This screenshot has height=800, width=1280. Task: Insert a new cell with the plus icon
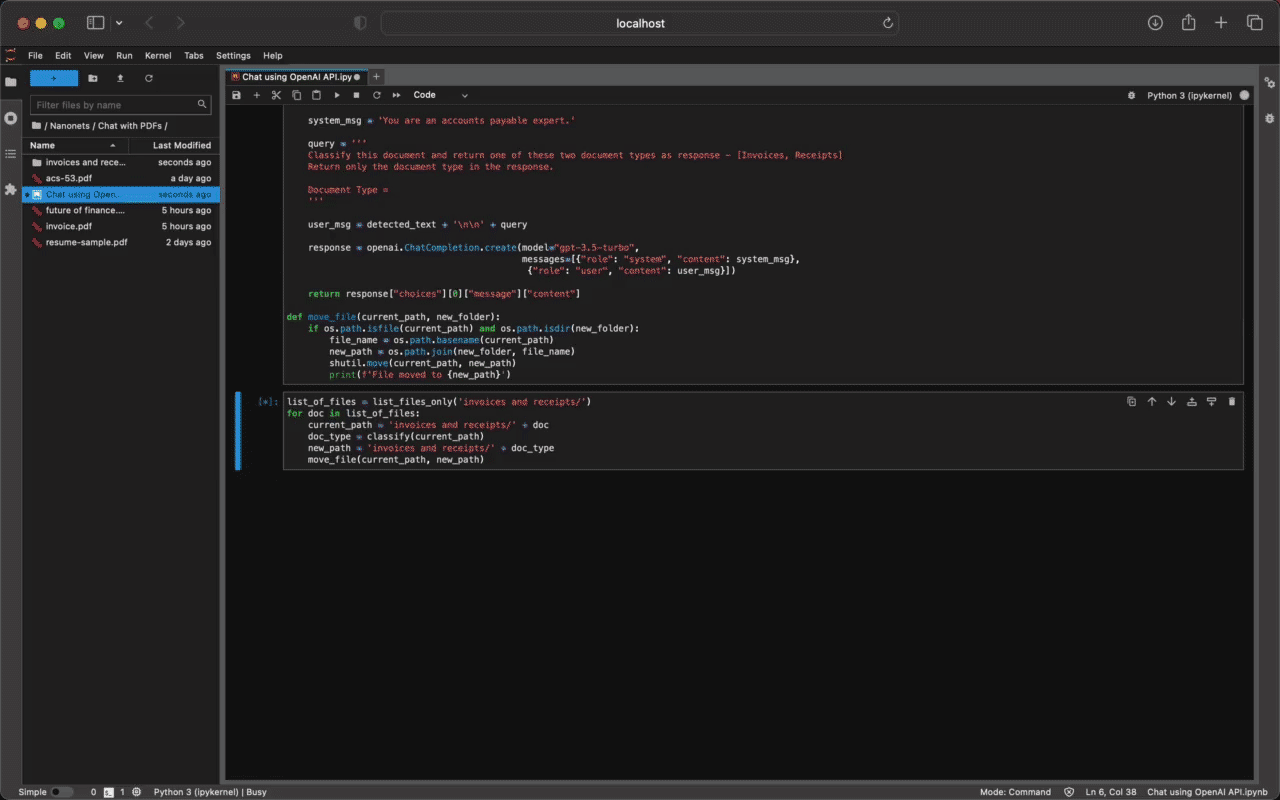pyautogui.click(x=257, y=95)
